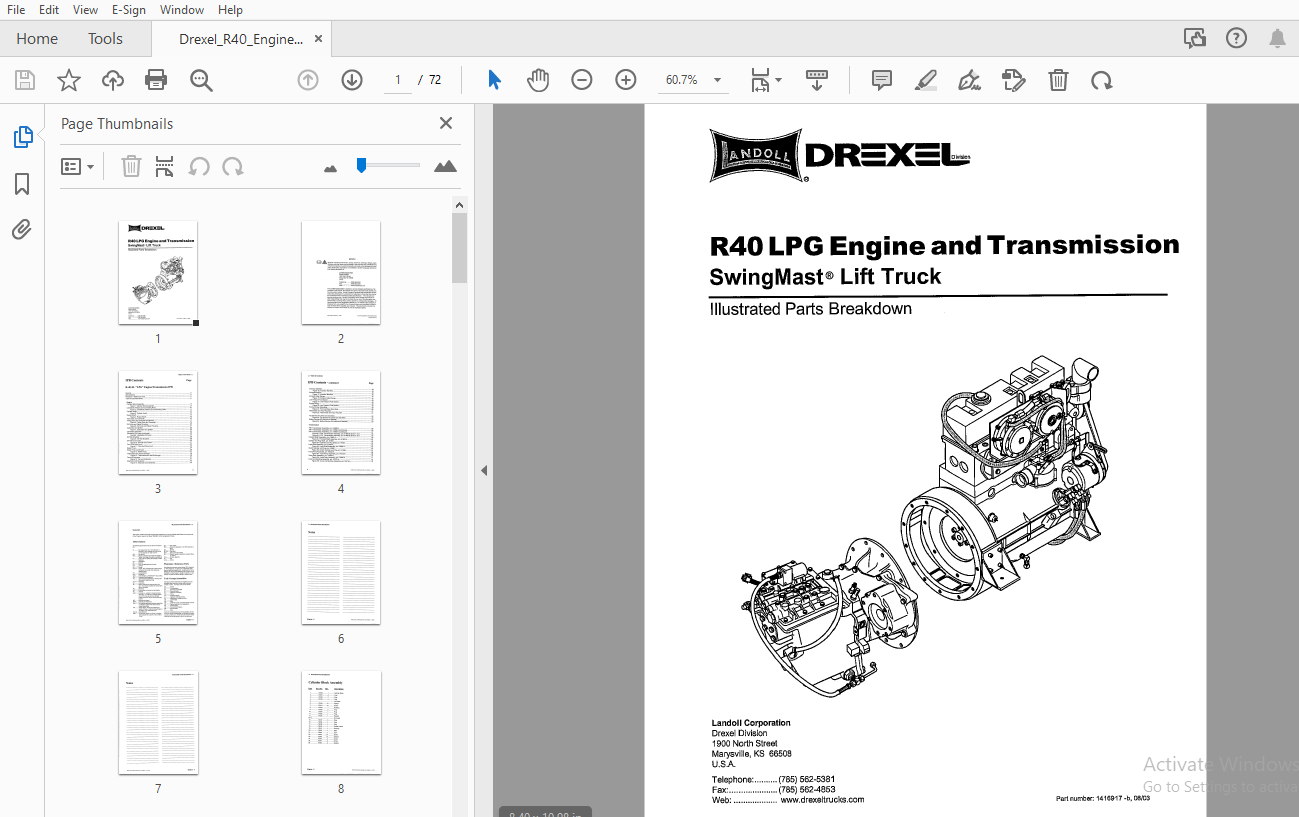
Task: Open the notifications bell
Action: (1277, 38)
